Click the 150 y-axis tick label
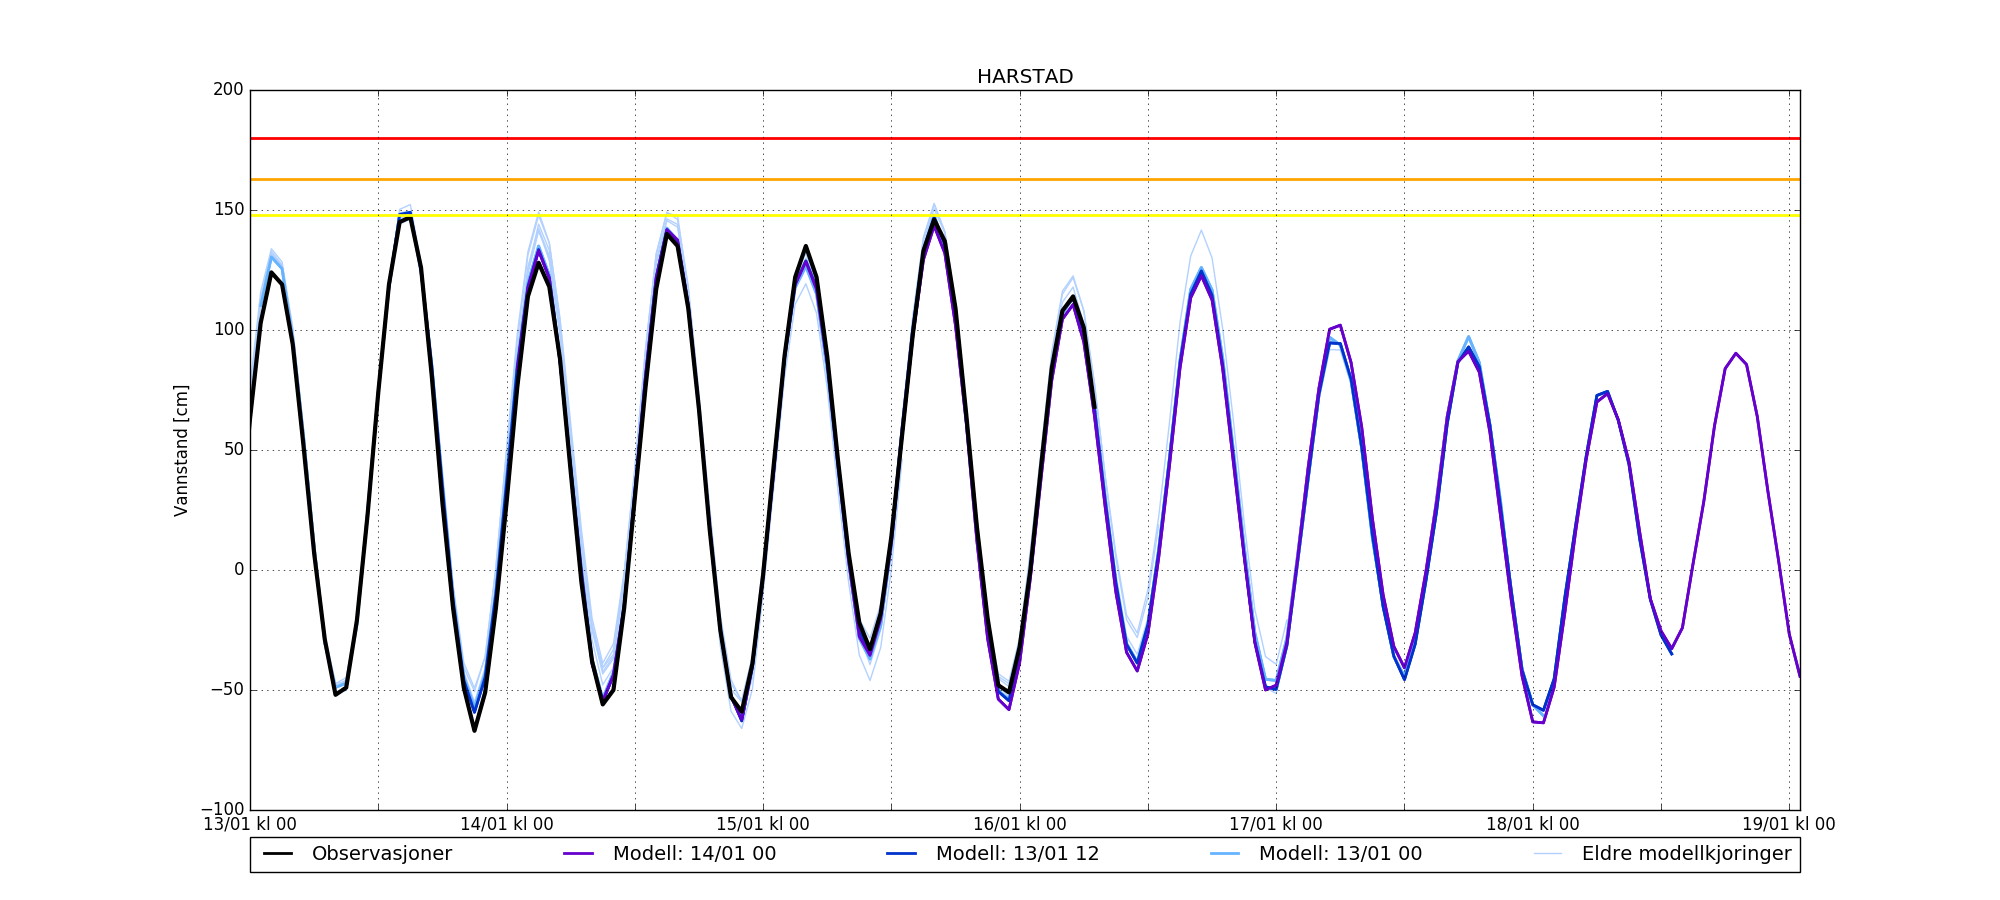Viewport: 2000px width, 900px height. (x=228, y=210)
